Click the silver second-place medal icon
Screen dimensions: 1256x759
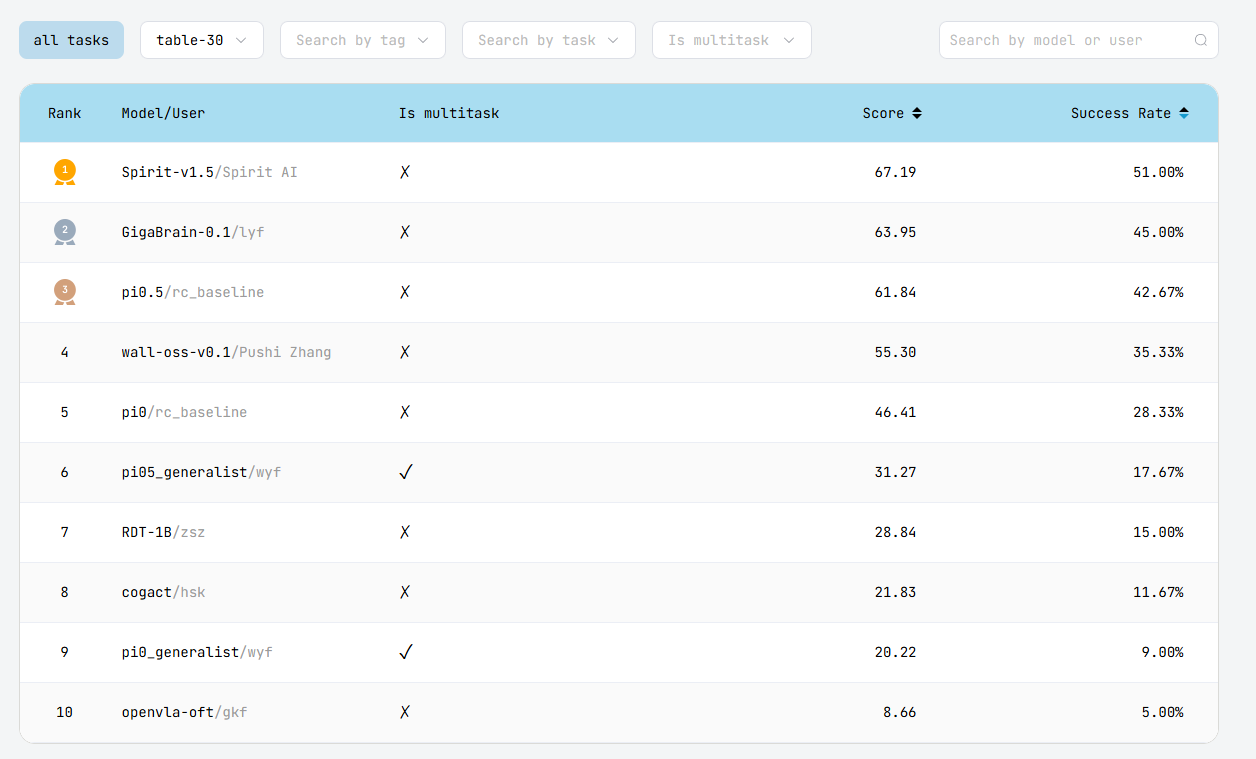pyautogui.click(x=65, y=232)
